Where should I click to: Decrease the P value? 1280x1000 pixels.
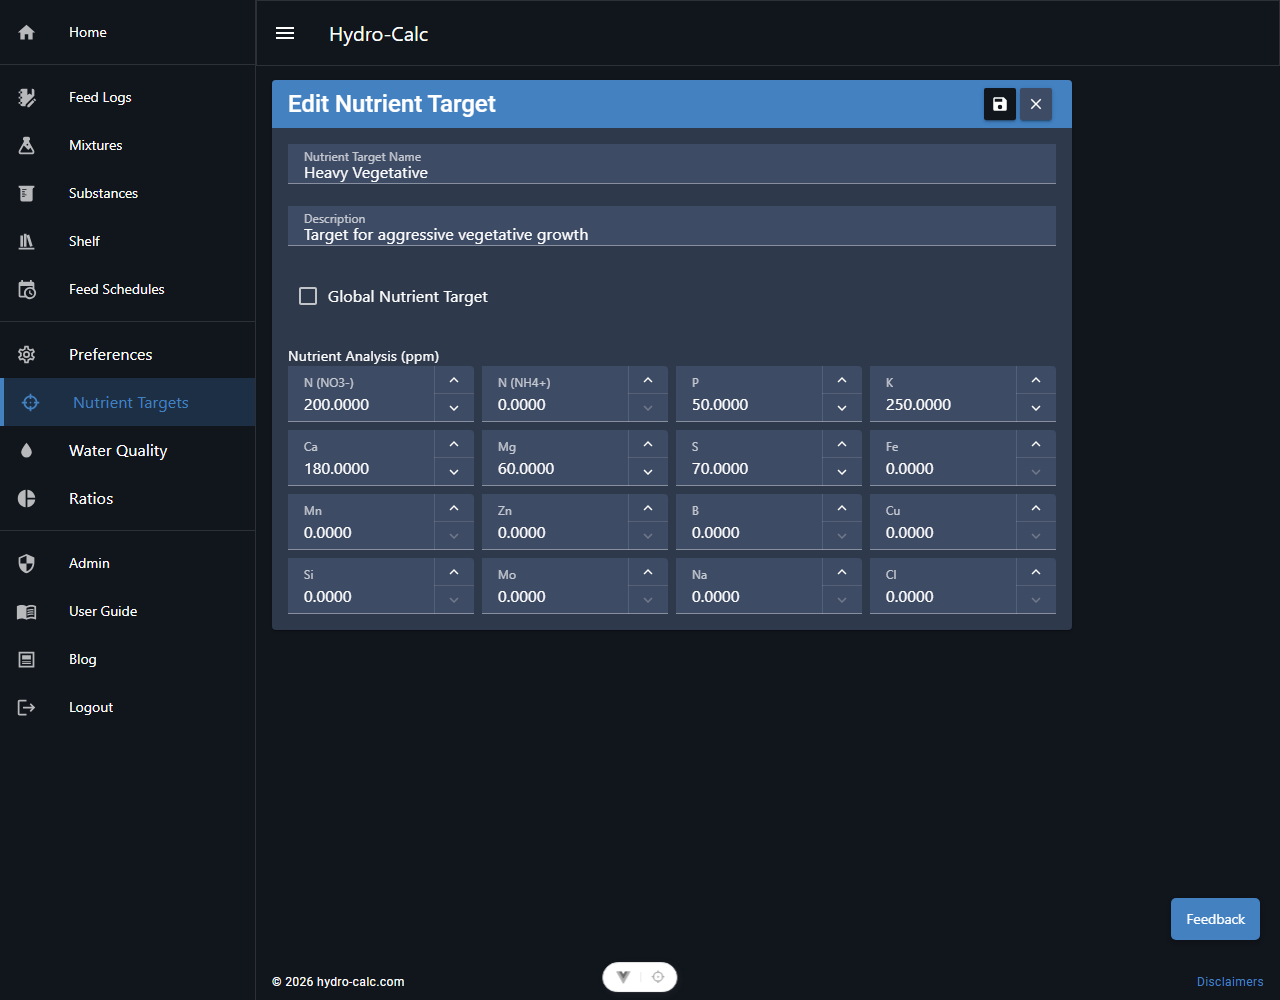842,408
